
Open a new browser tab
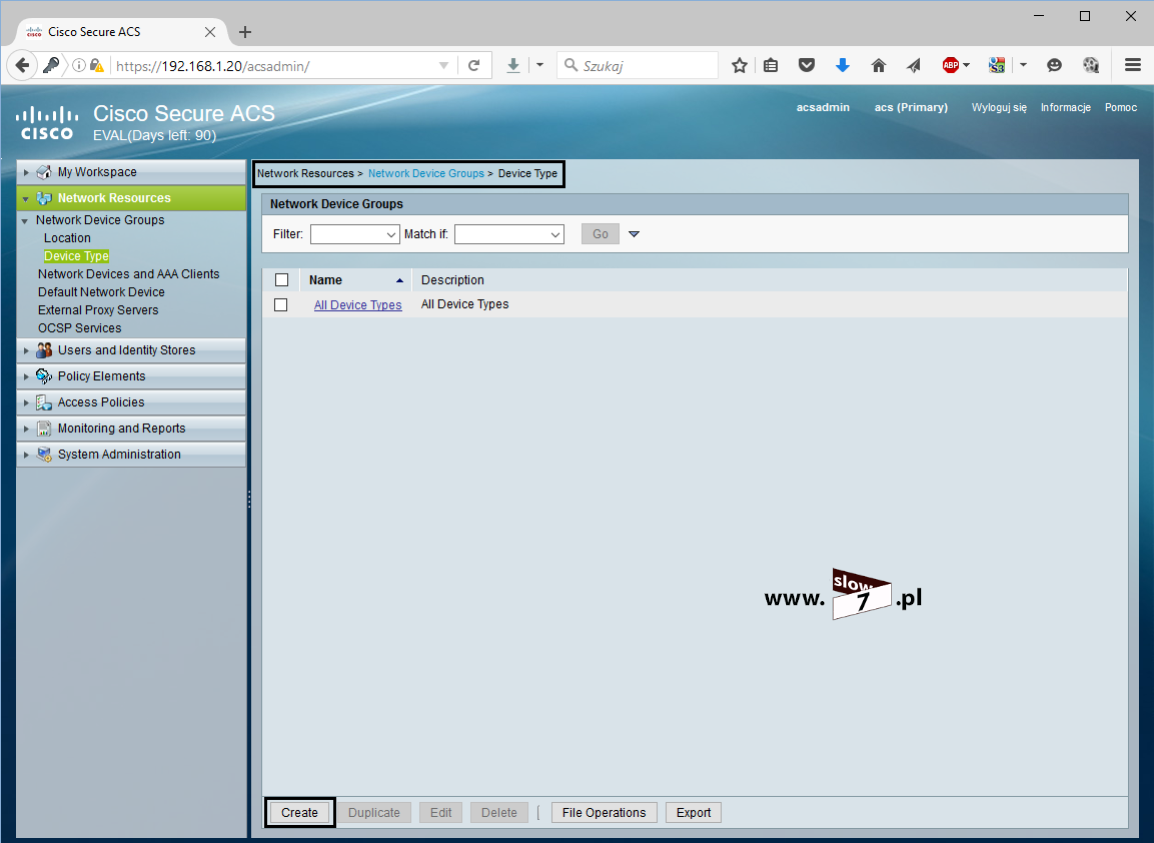(x=245, y=32)
